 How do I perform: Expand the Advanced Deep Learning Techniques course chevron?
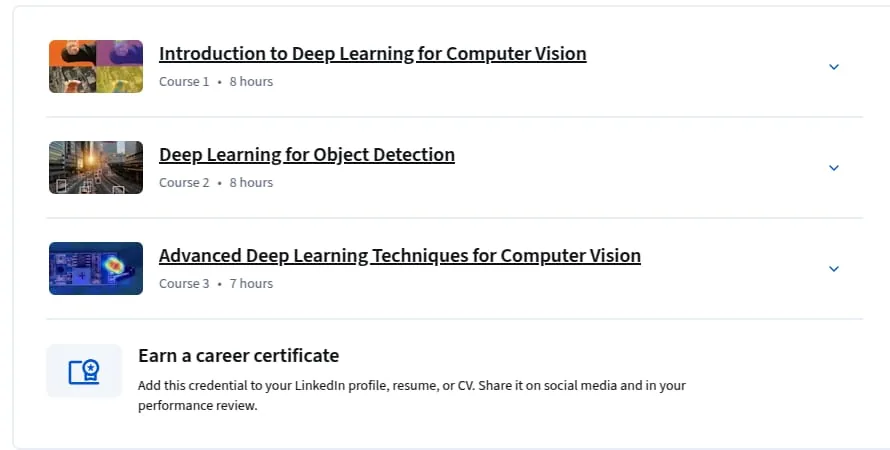[834, 269]
